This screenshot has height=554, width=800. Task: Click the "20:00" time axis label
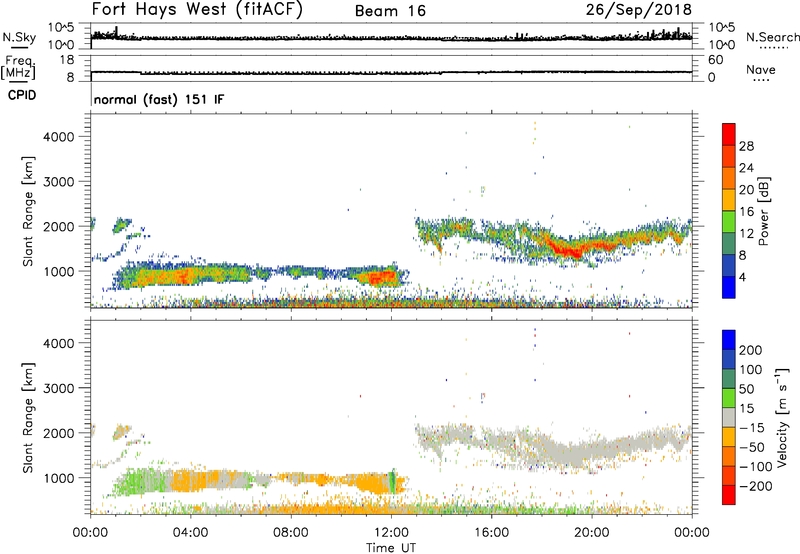[591, 533]
